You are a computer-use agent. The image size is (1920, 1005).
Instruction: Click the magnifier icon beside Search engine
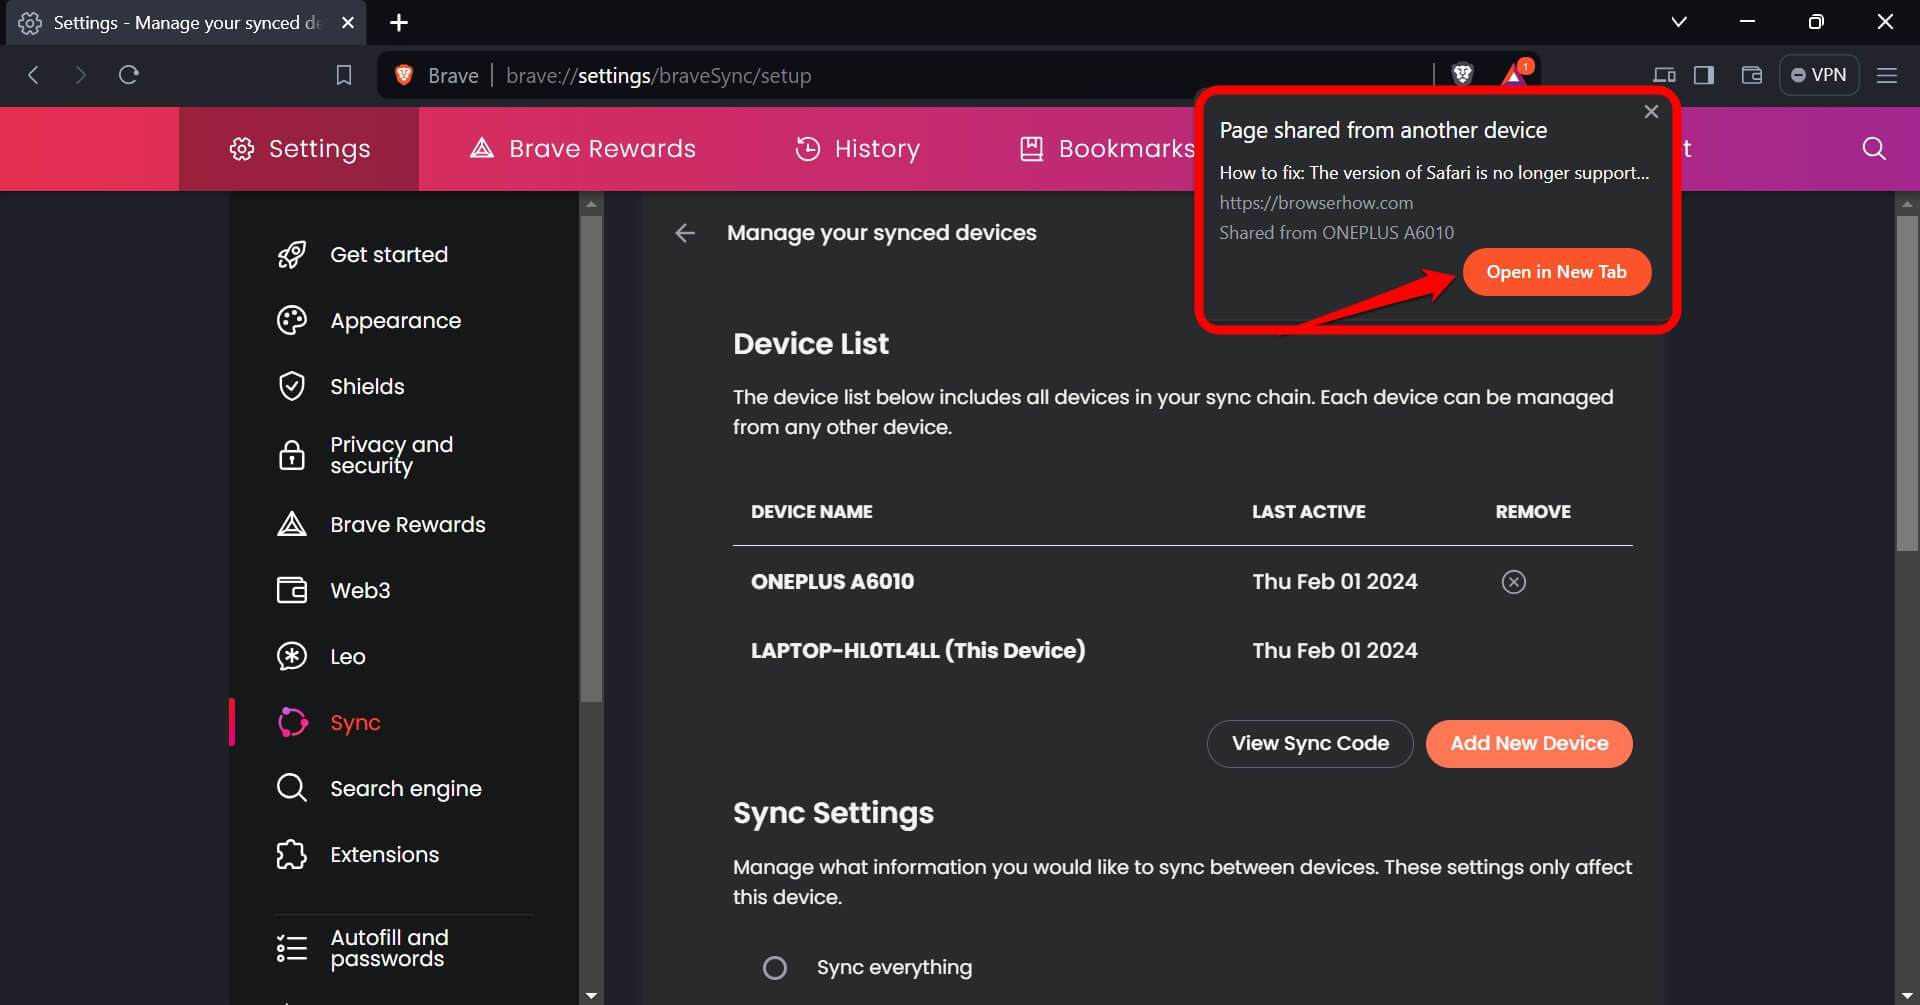tap(292, 789)
